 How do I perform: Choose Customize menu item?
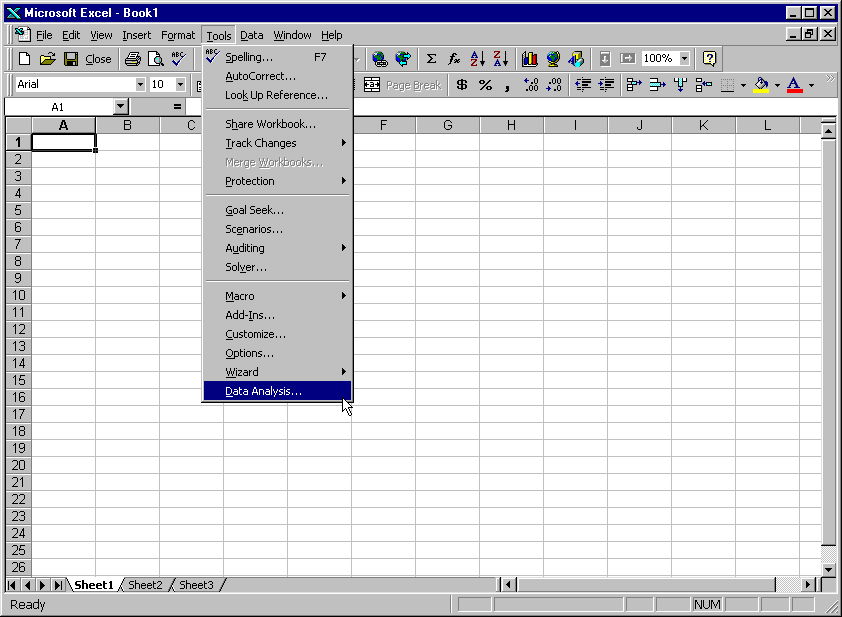[278, 334]
